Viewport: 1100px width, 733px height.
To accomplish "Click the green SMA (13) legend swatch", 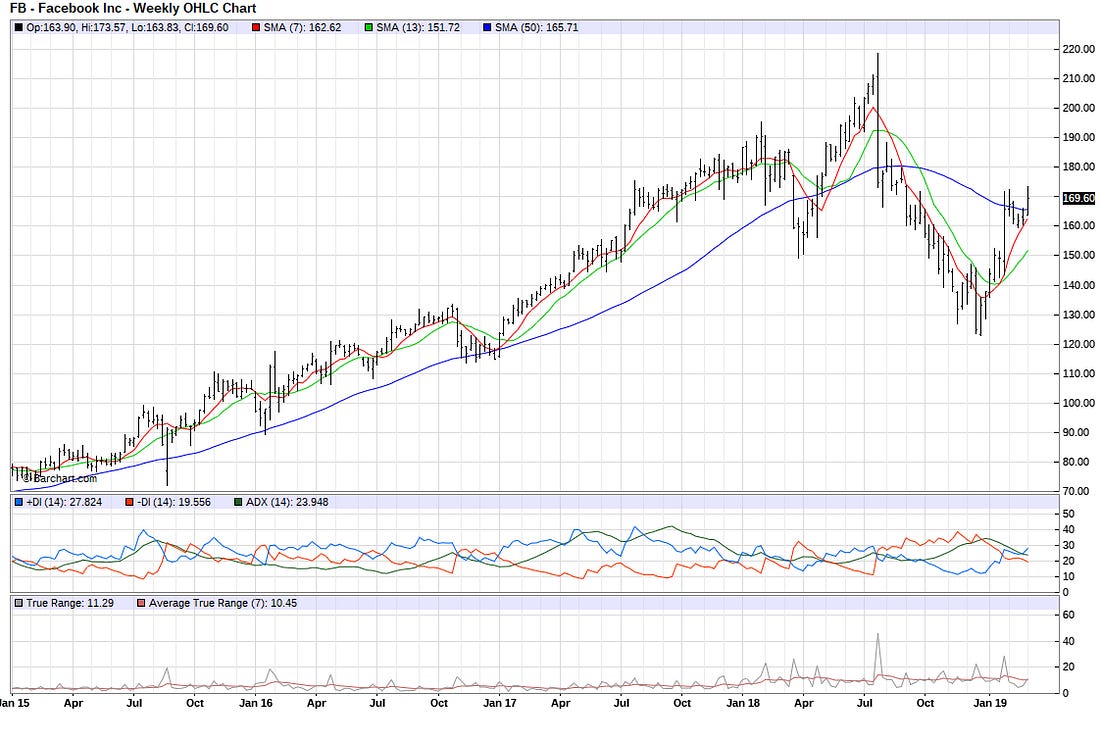I will point(368,27).
